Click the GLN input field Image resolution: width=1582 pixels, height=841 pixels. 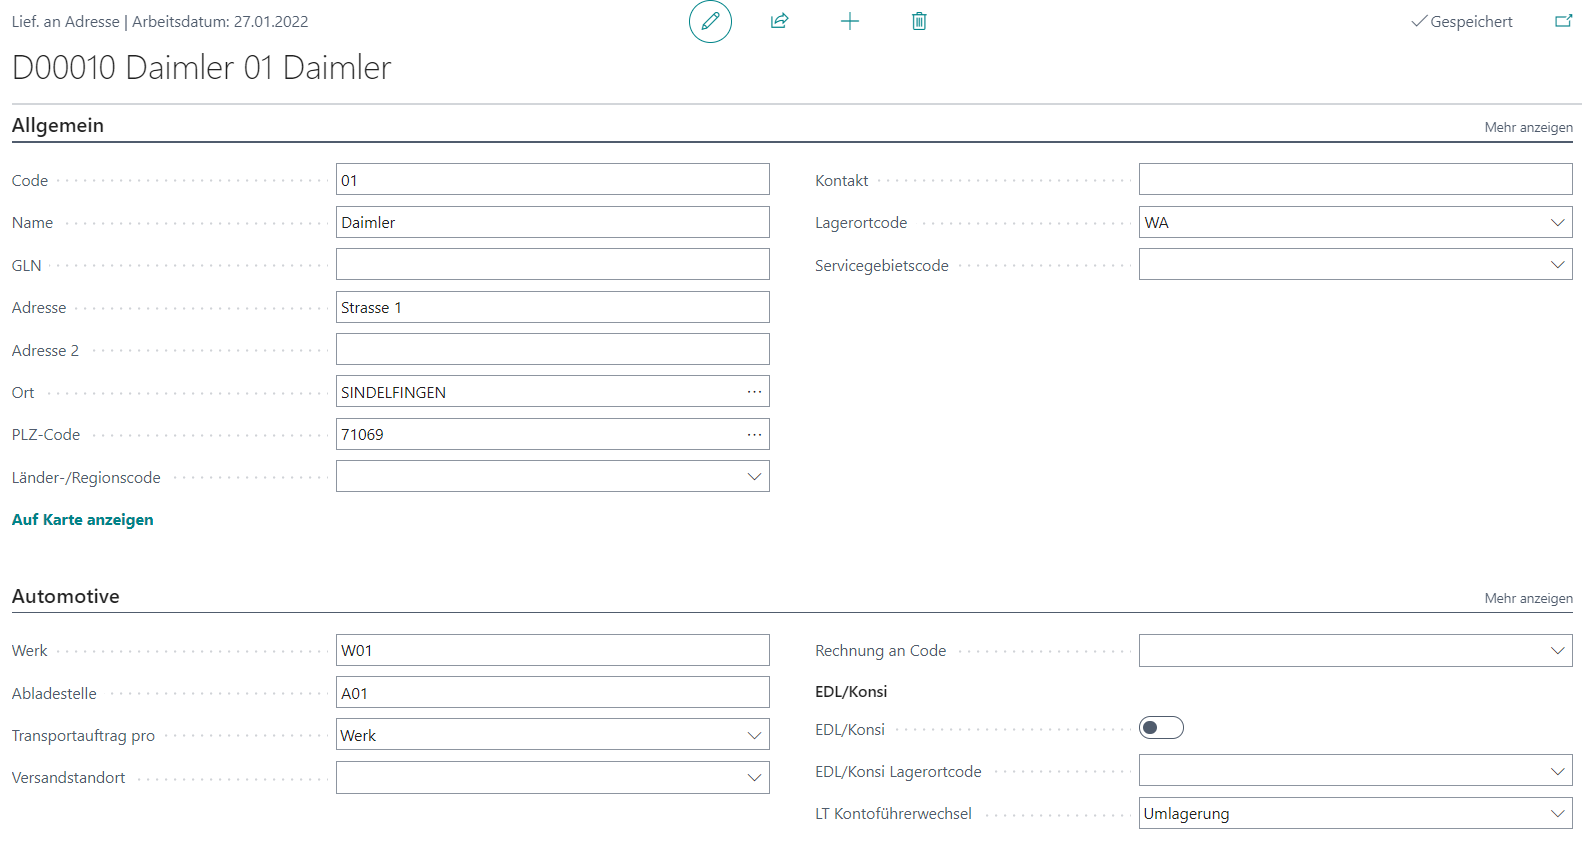tap(552, 265)
